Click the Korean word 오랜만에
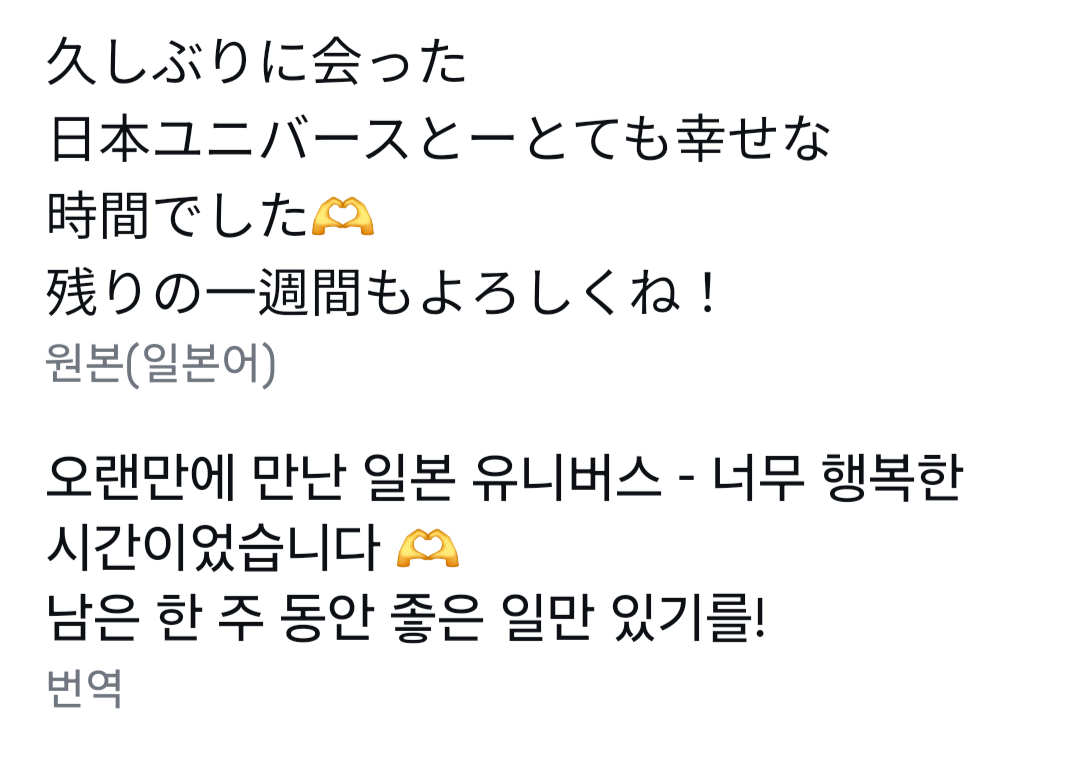This screenshot has width=1080, height=784. pos(141,477)
